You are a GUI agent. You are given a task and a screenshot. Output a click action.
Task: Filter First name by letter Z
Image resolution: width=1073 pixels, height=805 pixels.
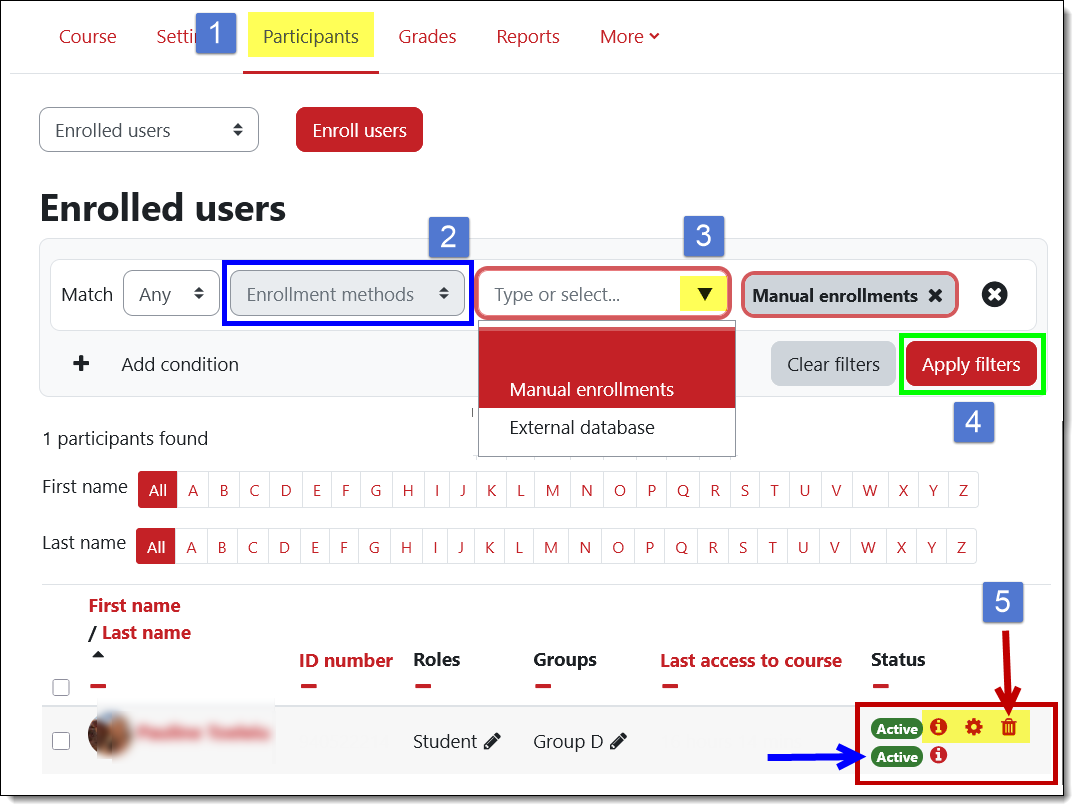(963, 490)
